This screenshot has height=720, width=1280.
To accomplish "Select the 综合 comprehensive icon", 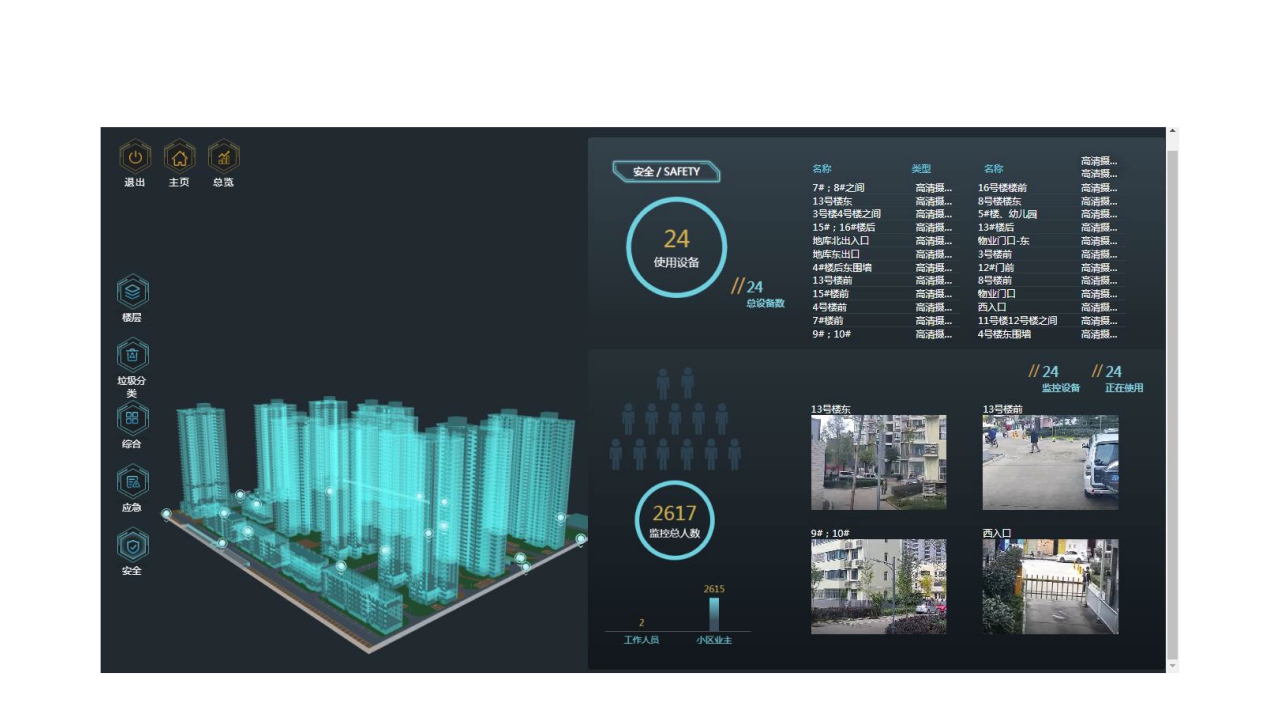I will pyautogui.click(x=133, y=418).
